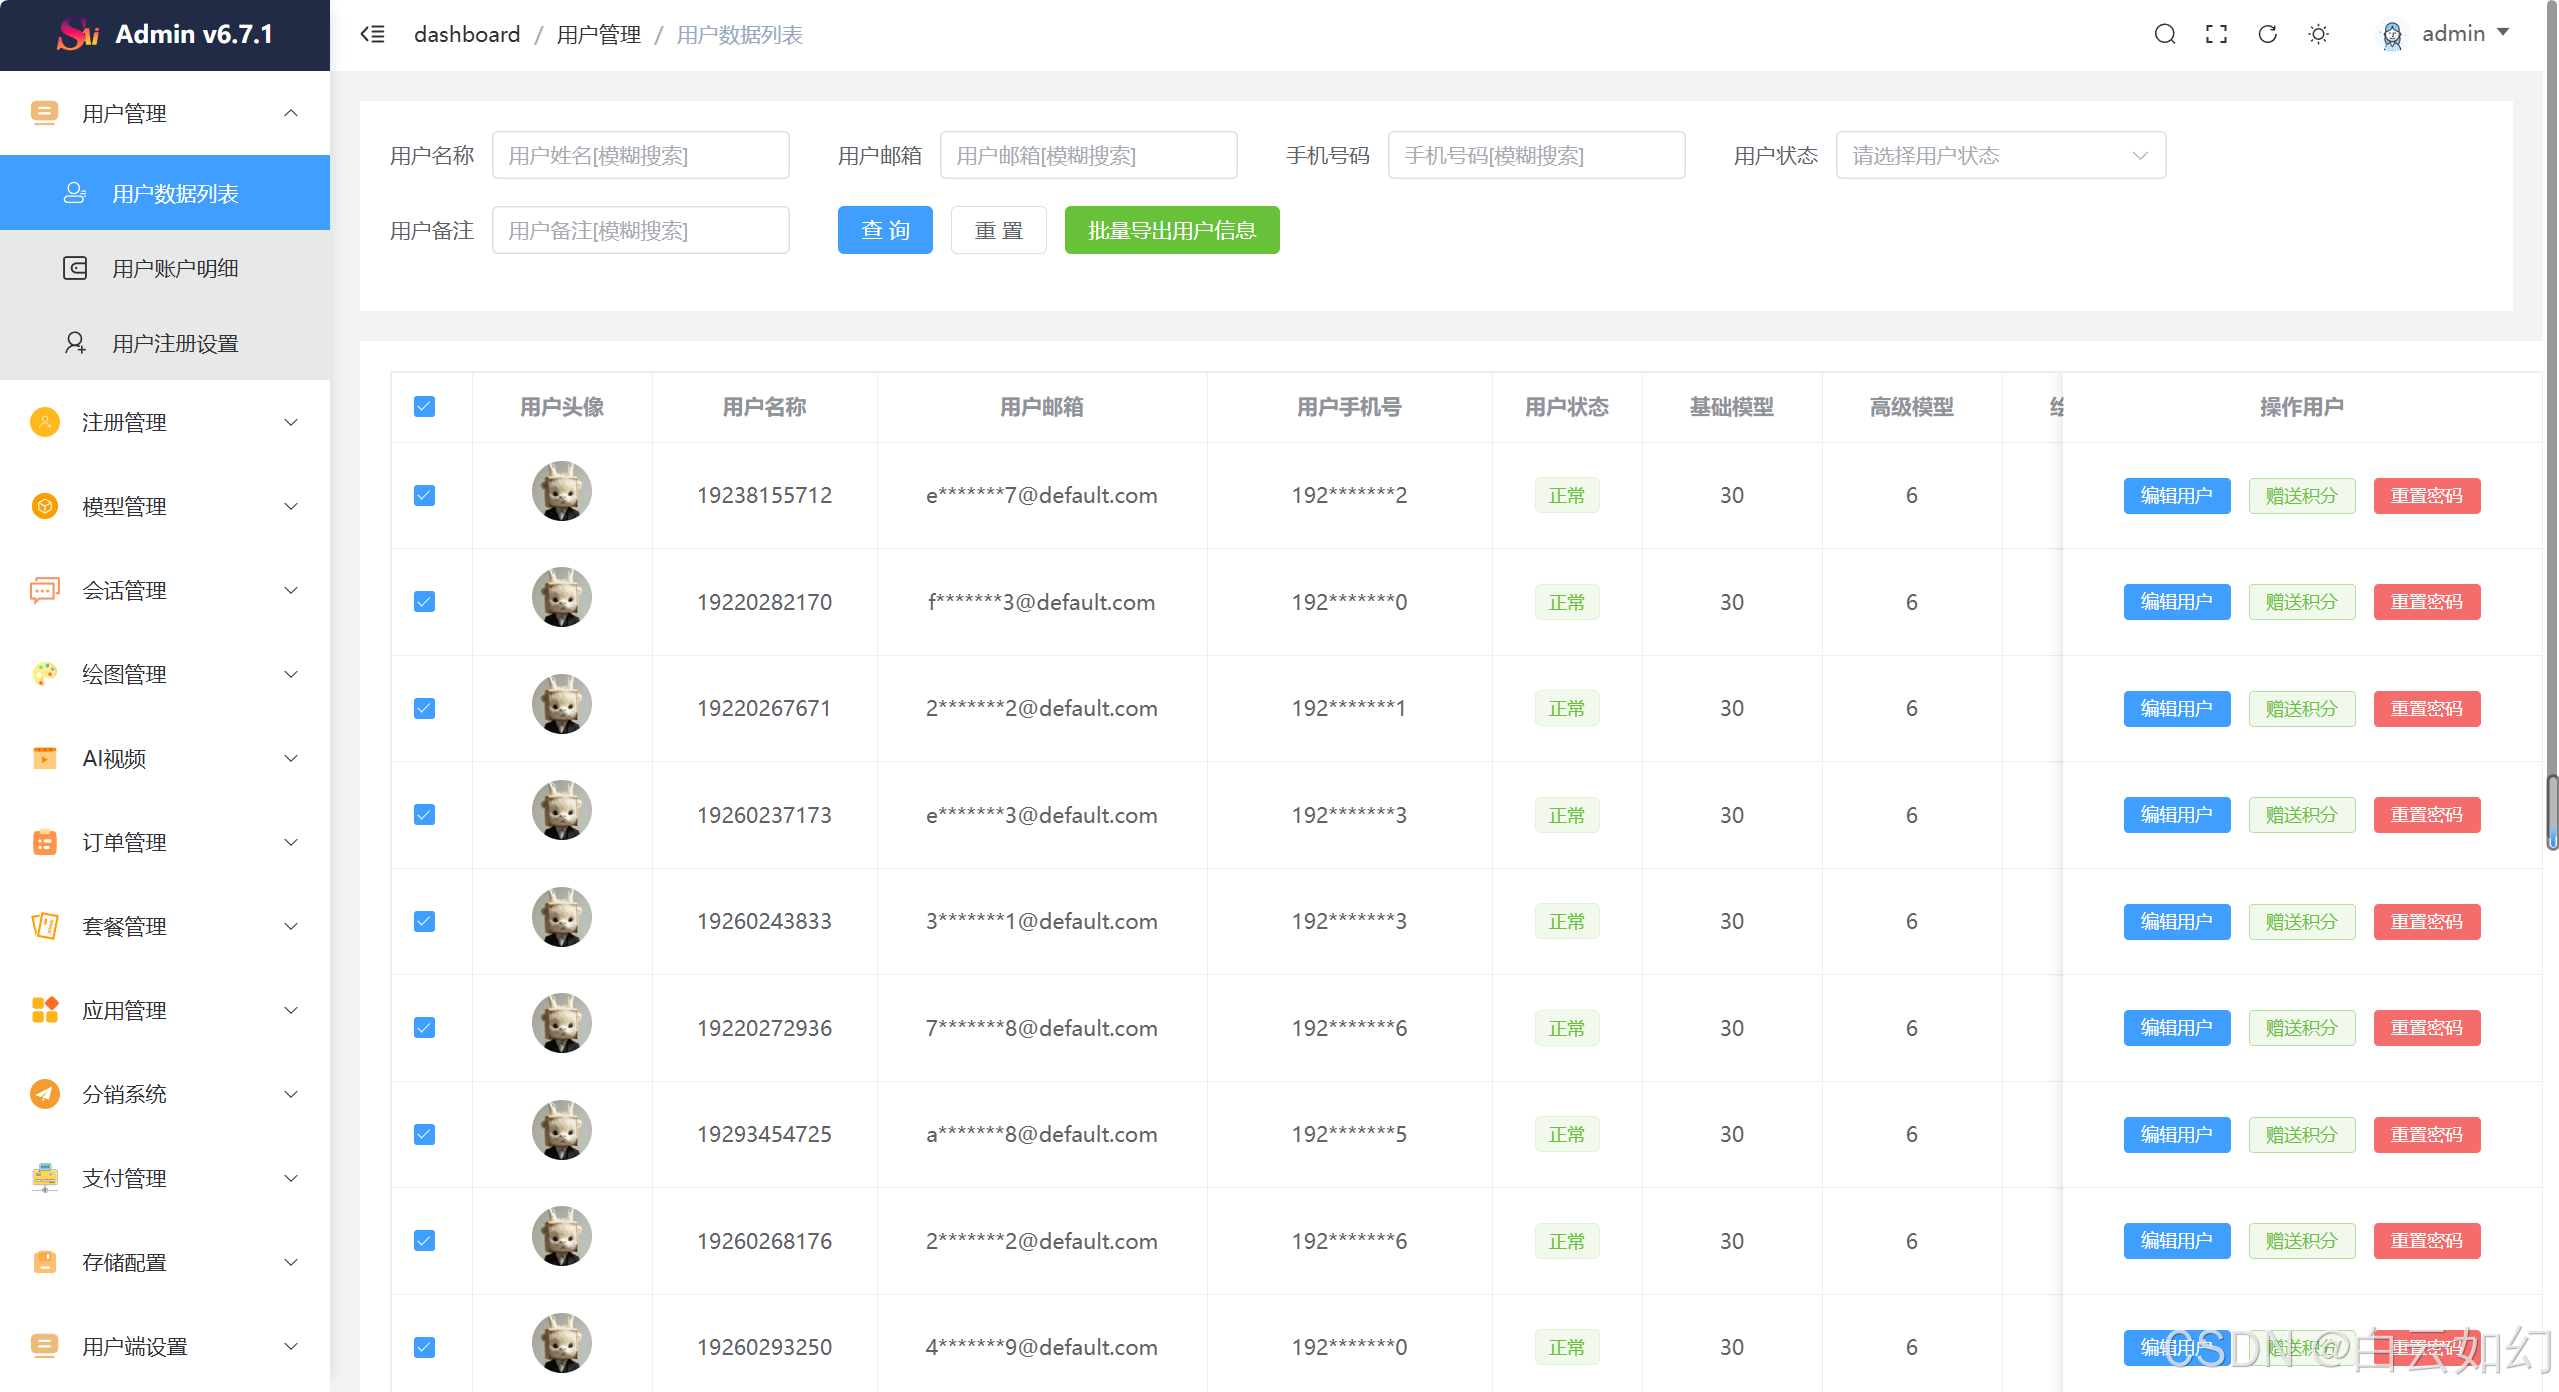Toggle fullscreen mode icon

[x=2216, y=34]
